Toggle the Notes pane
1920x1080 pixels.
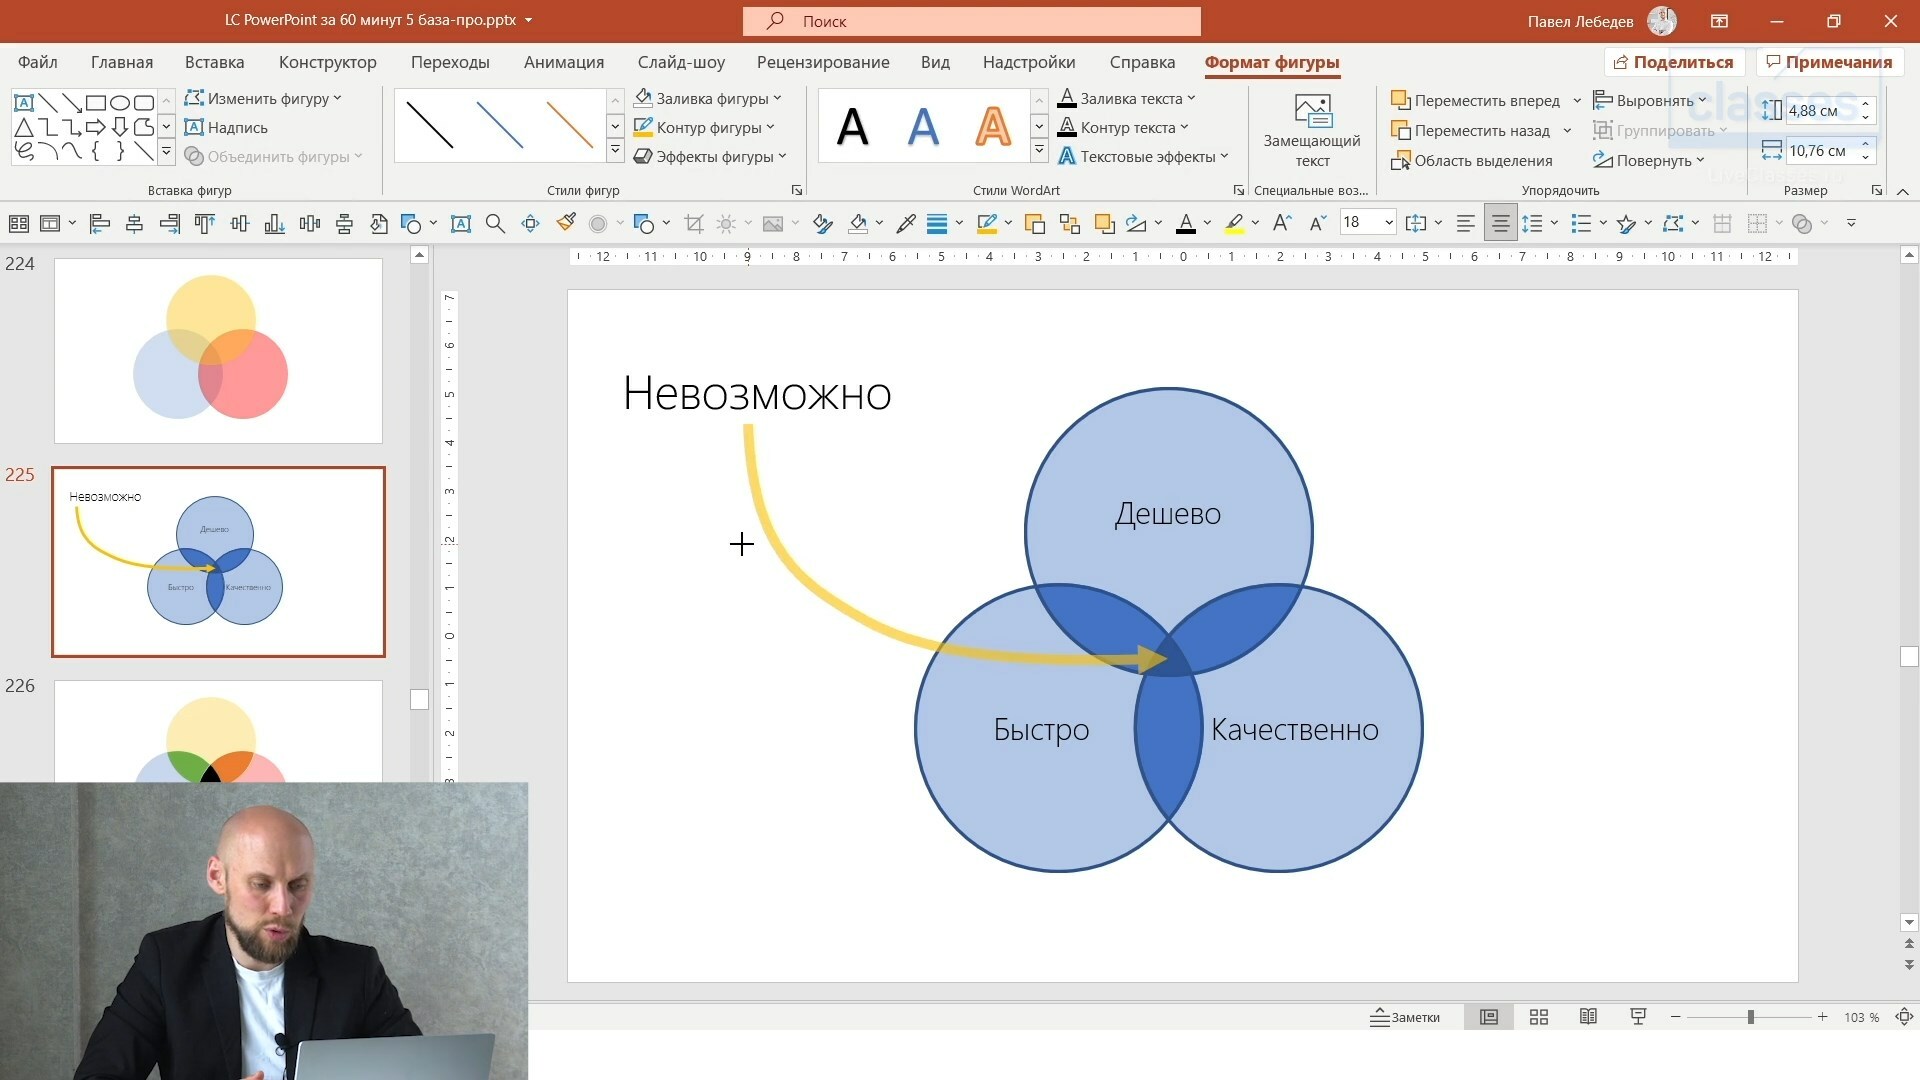click(x=1405, y=1017)
